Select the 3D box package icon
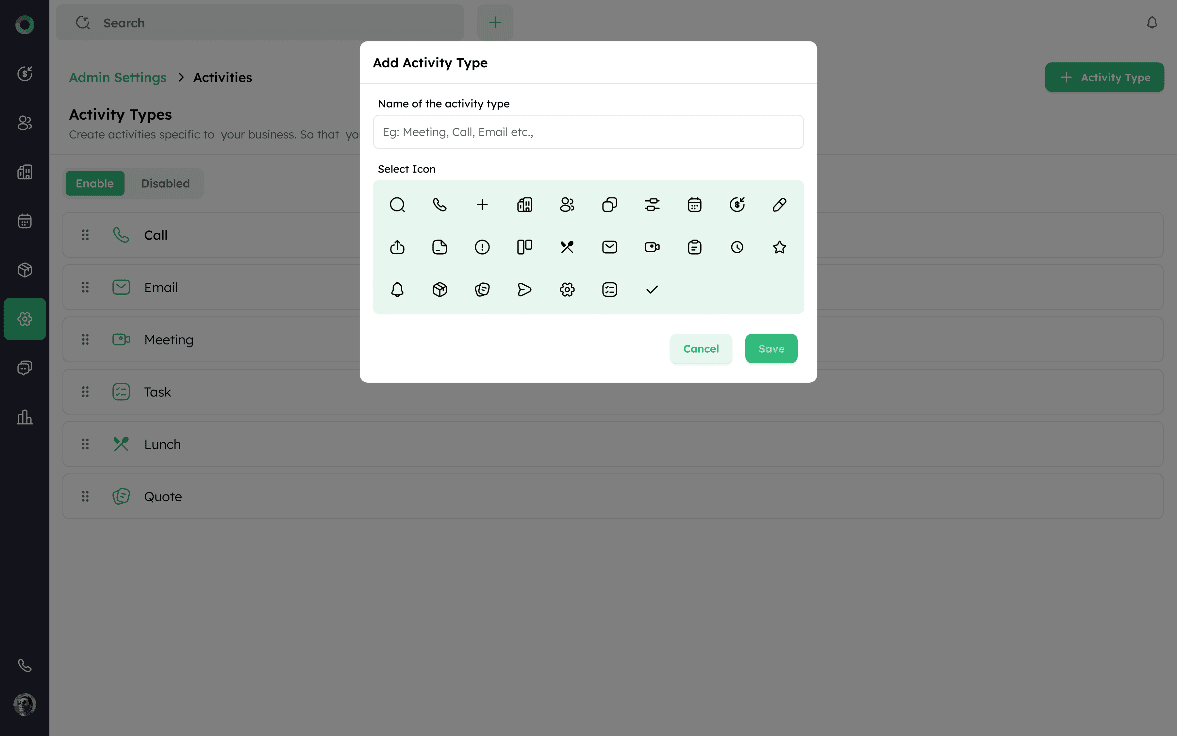Viewport: 1177px width, 736px height. coord(440,290)
